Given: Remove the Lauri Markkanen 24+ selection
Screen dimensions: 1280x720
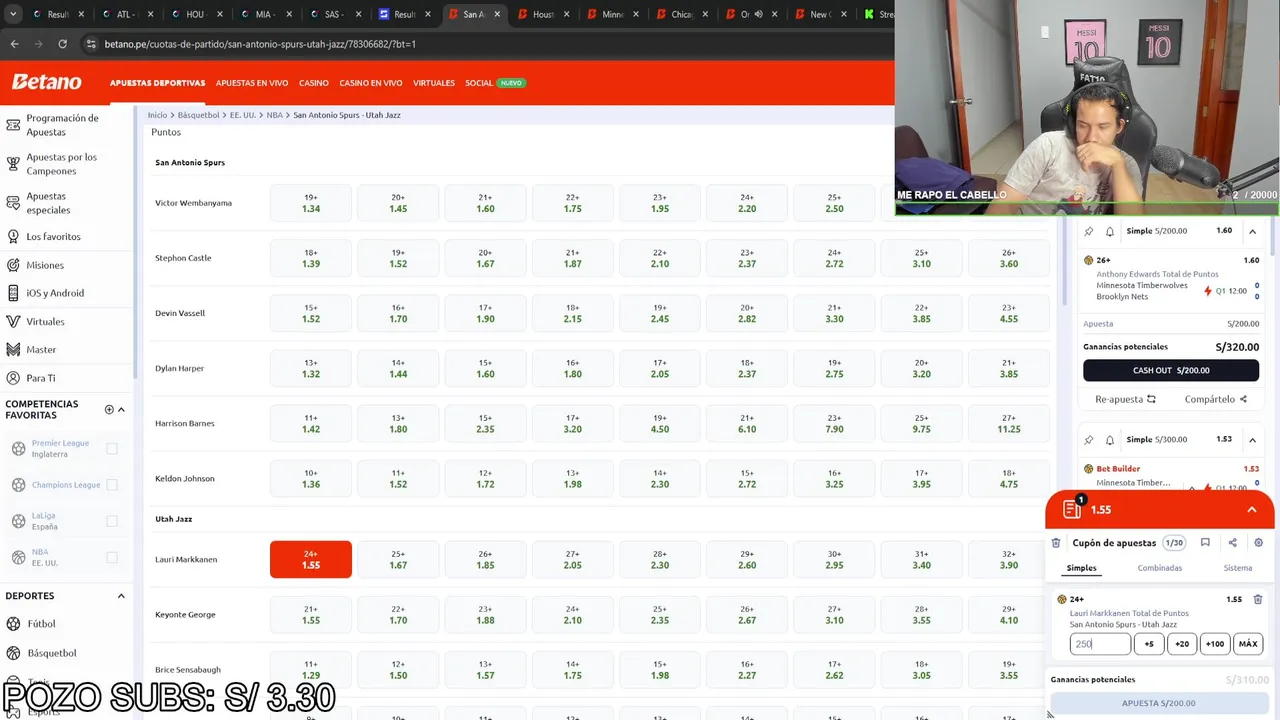Looking at the screenshot, I should pyautogui.click(x=1258, y=599).
